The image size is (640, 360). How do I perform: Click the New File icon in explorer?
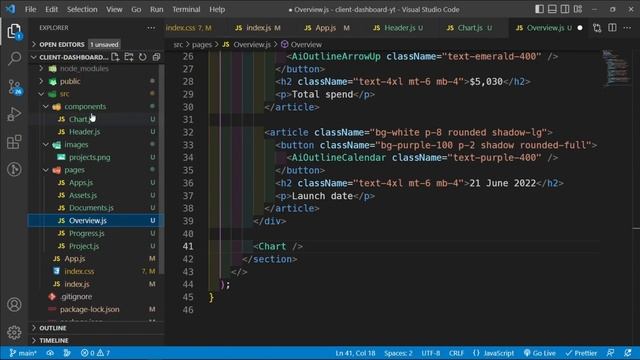pyautogui.click(x=115, y=57)
